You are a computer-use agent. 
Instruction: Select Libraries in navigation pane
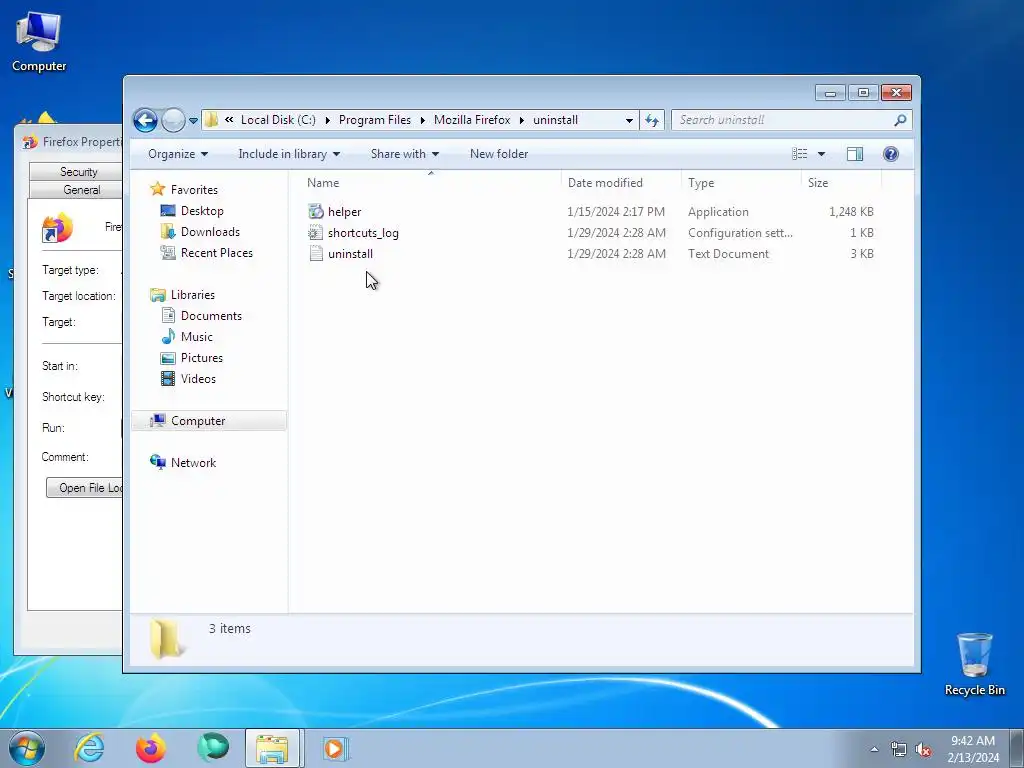pos(193,295)
